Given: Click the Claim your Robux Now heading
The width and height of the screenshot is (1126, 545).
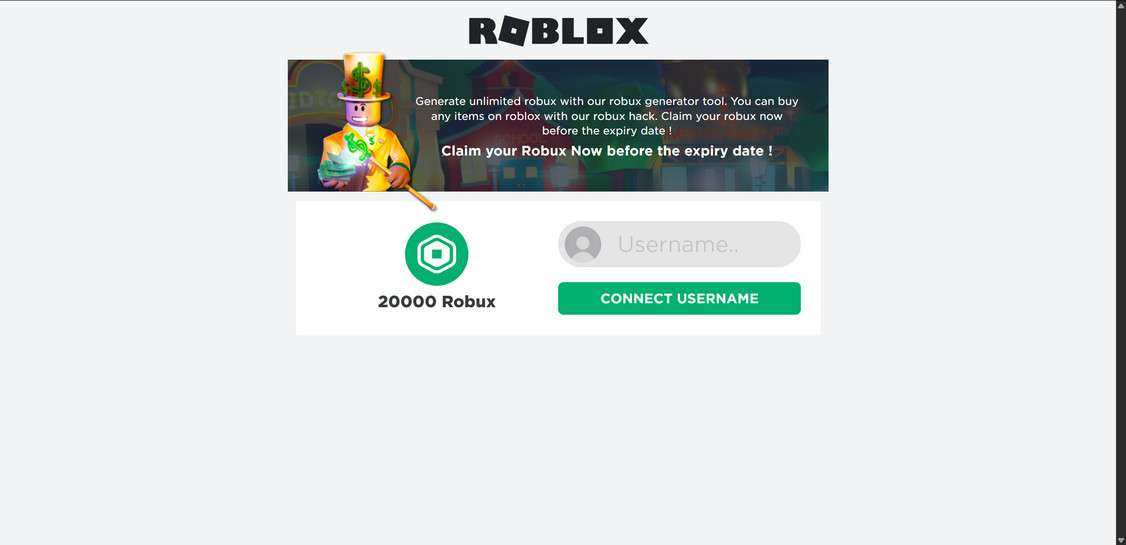Looking at the screenshot, I should 607,151.
